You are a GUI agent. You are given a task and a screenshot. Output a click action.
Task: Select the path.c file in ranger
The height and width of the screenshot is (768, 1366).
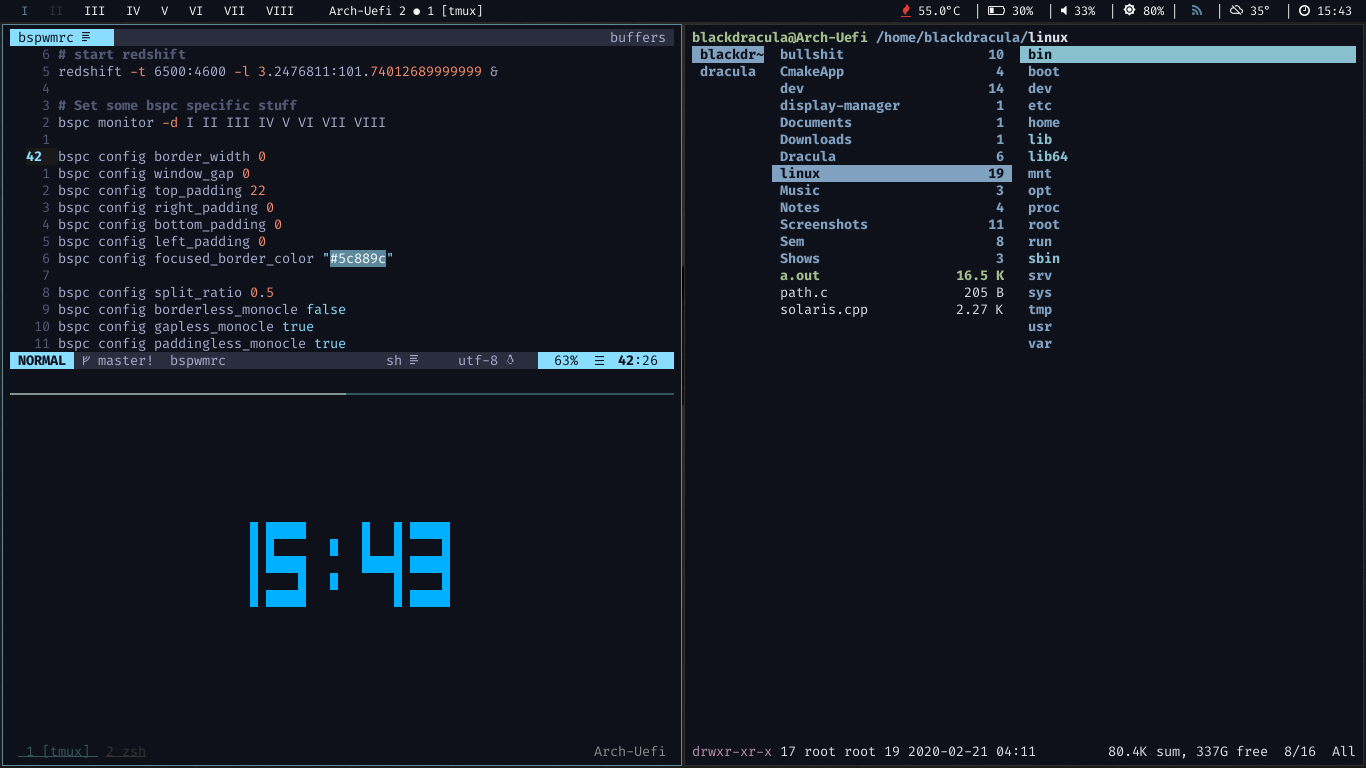tap(892, 292)
